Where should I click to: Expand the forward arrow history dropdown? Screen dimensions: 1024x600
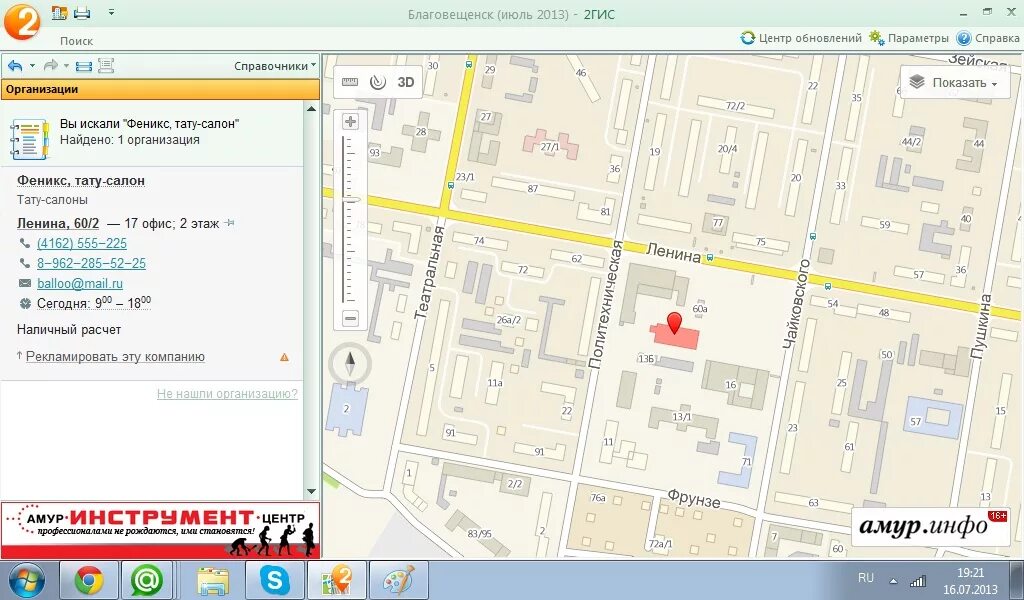67,66
